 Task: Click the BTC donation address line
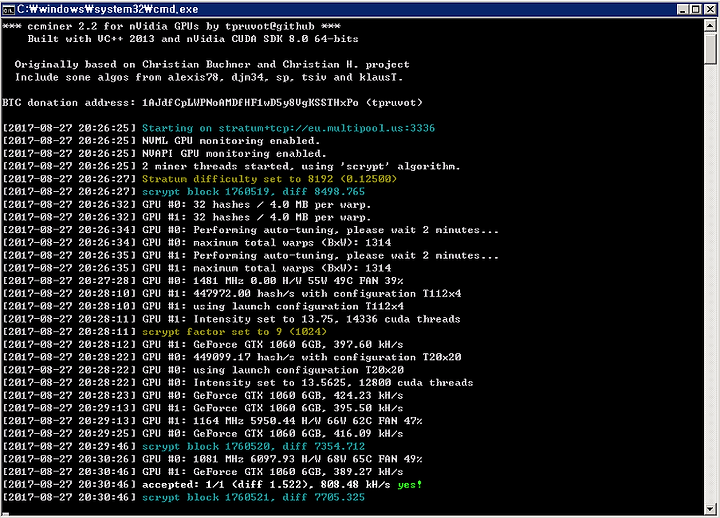[212, 102]
